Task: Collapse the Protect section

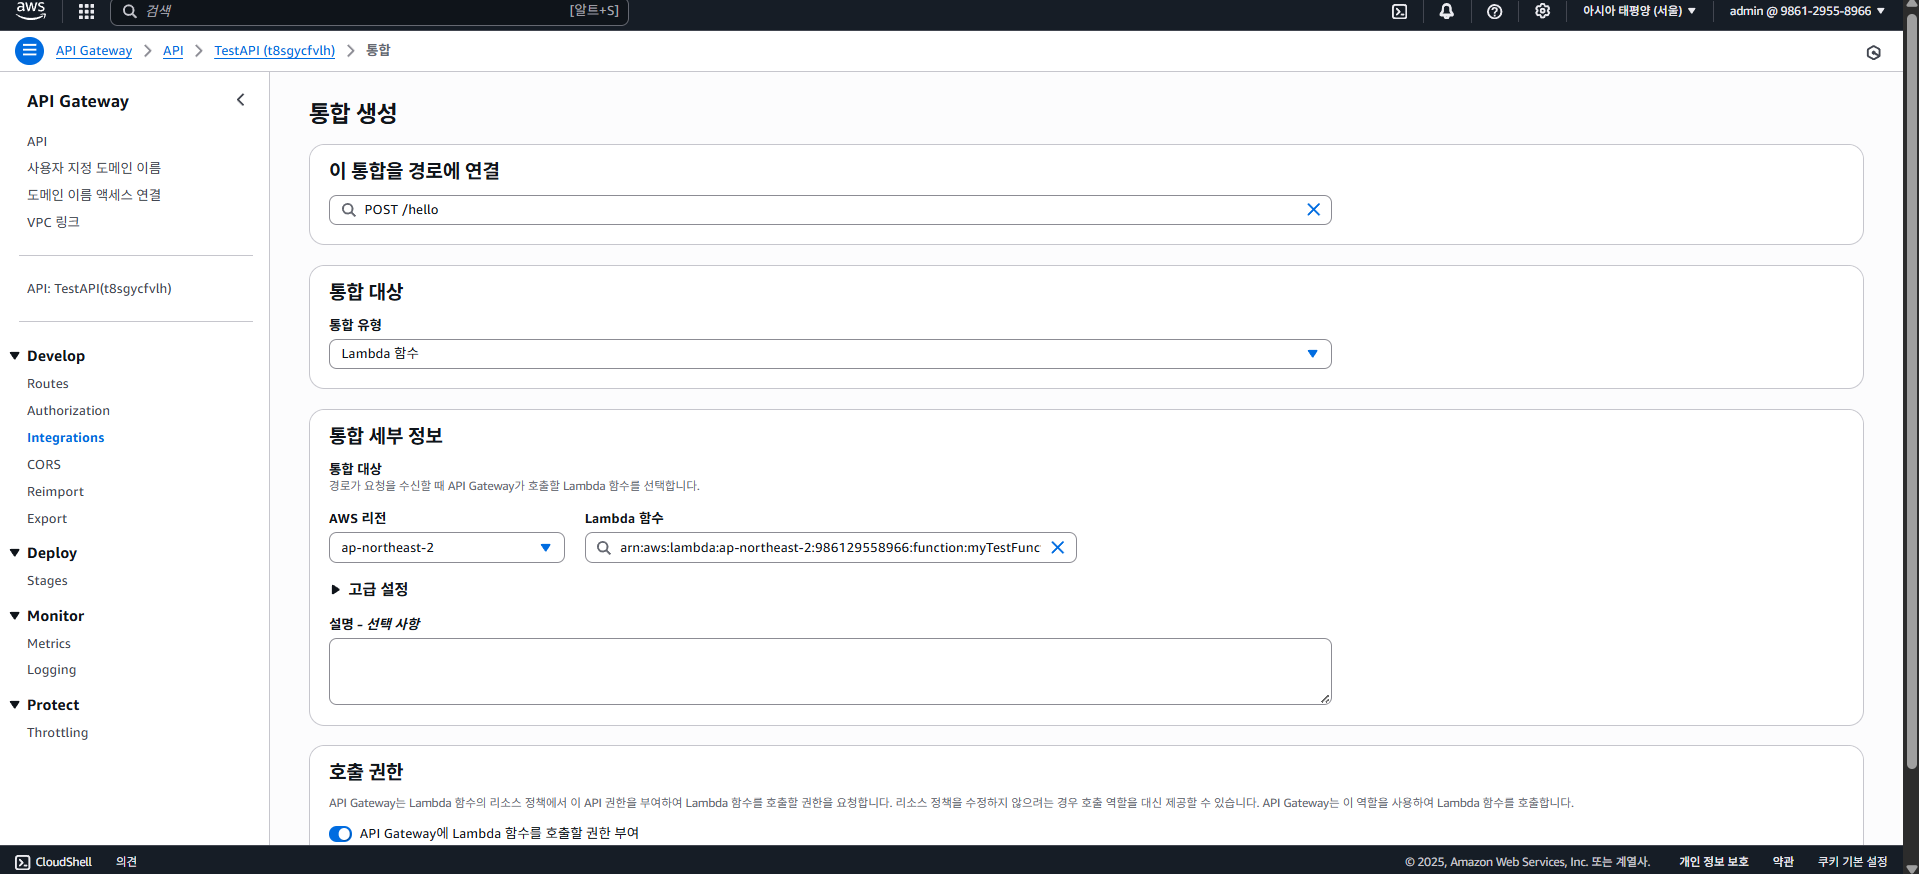Action: point(15,705)
